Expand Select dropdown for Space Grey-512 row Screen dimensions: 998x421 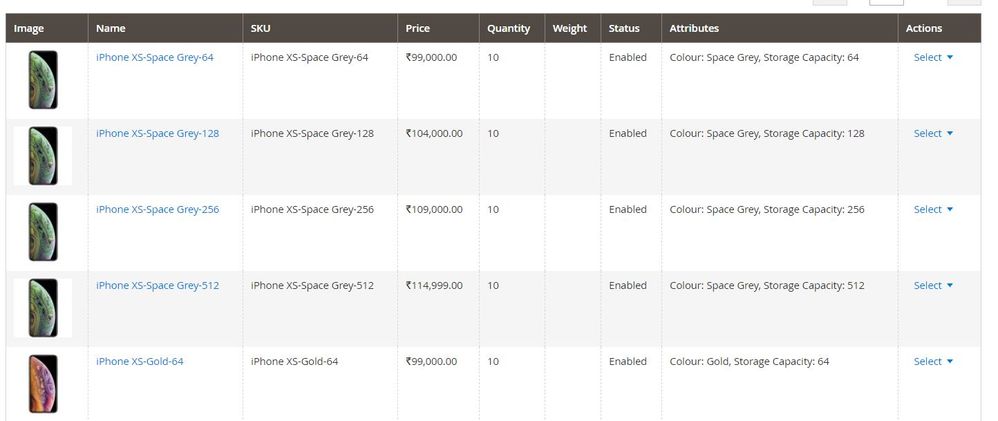click(x=933, y=286)
